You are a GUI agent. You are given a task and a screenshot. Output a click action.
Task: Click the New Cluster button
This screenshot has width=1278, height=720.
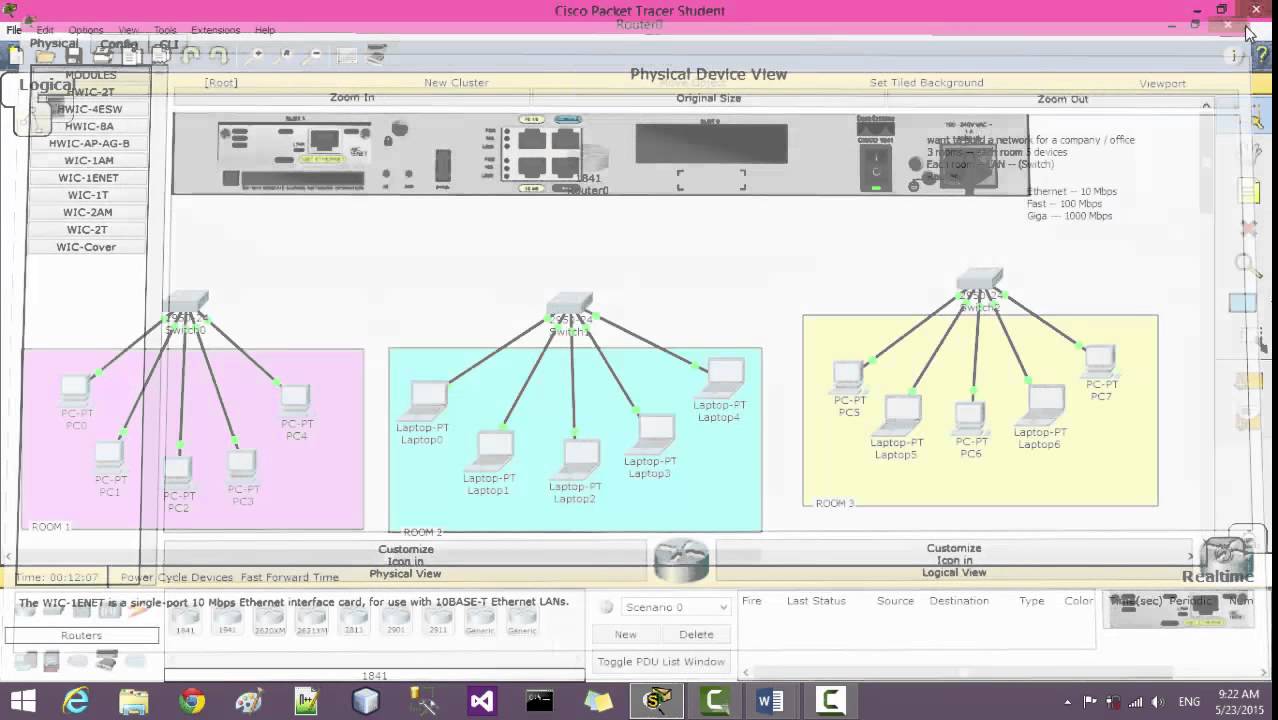tap(456, 82)
